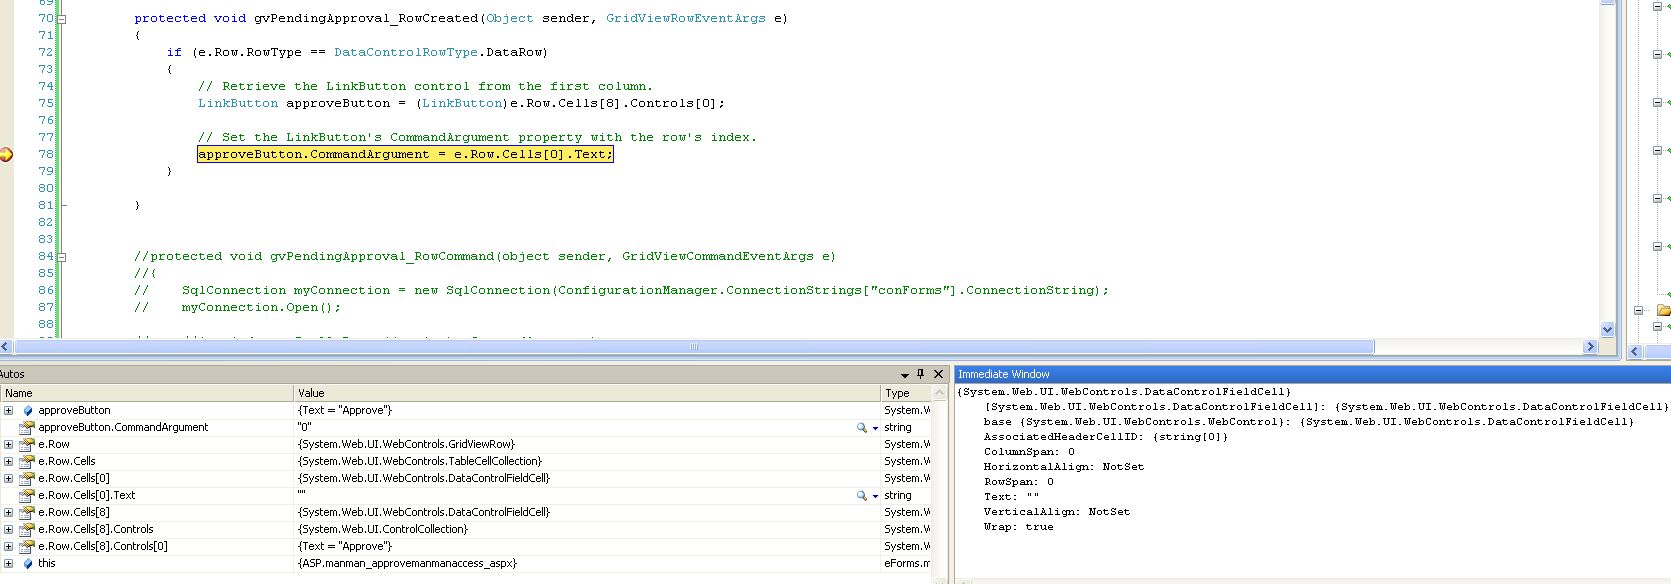The width and height of the screenshot is (1671, 584).
Task: Click the highlighted approveButton.CommandArgument statement on line 78
Action: (405, 154)
